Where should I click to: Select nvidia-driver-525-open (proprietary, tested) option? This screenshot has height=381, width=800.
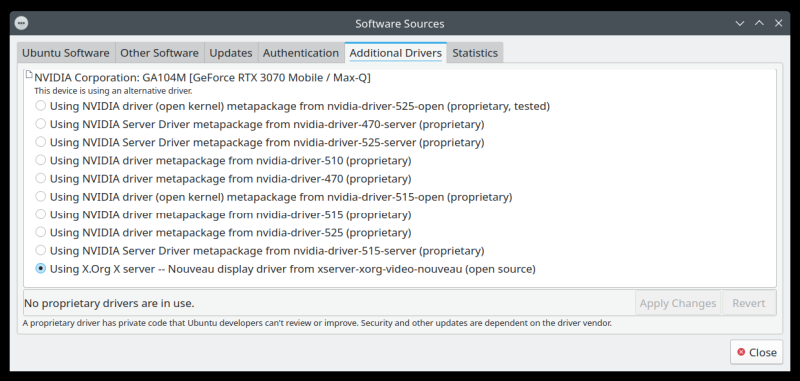(292, 106)
